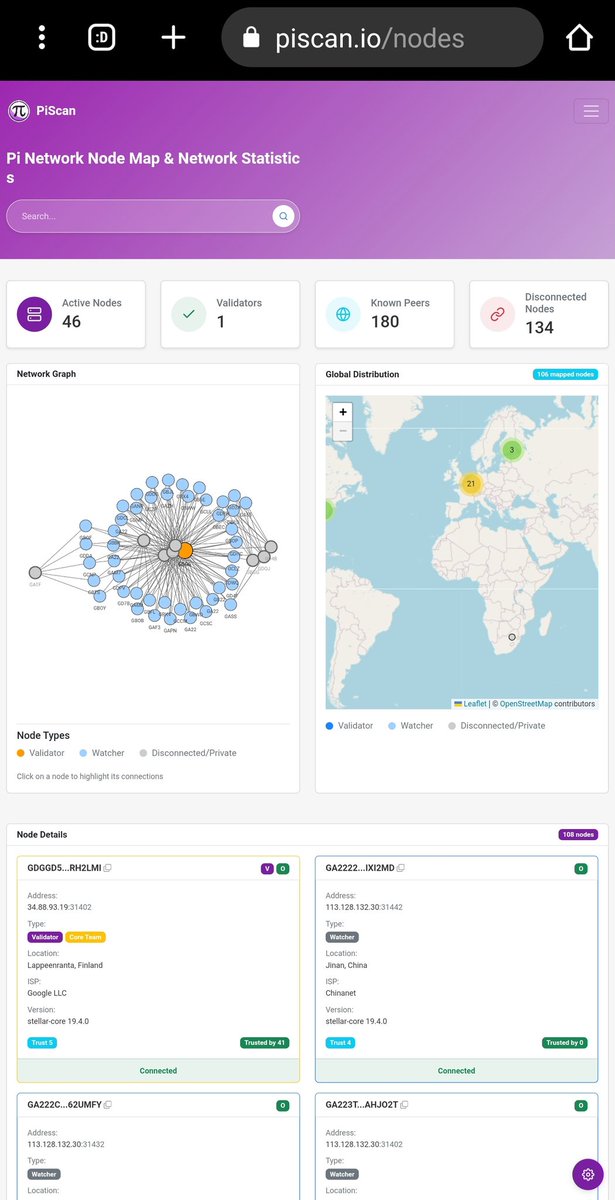Image resolution: width=615 pixels, height=1200 pixels.
Task: Select the GBOY node in network graph
Action: pos(100,597)
